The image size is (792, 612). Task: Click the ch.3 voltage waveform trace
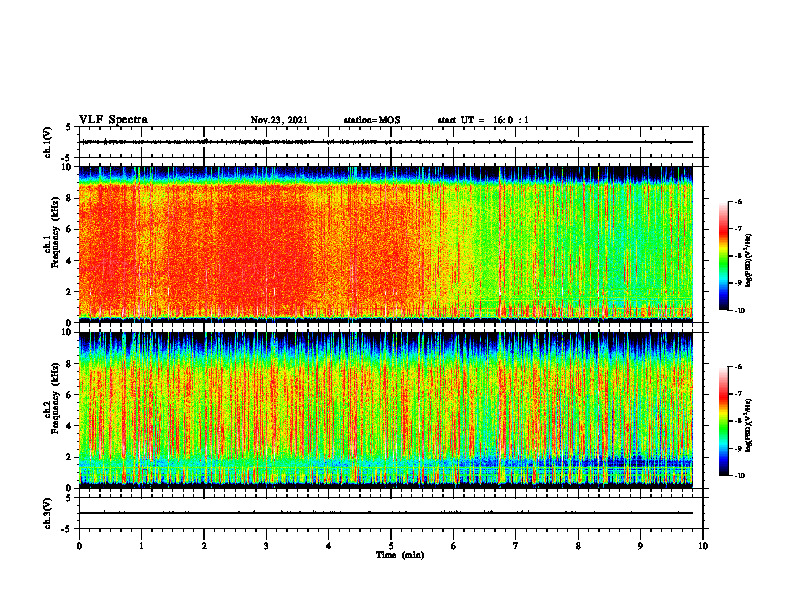click(x=385, y=513)
